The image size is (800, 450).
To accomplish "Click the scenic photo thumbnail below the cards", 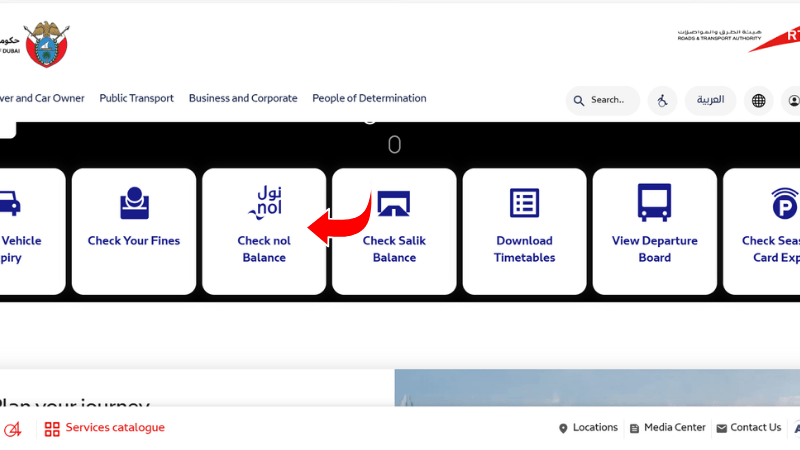I will pos(597,388).
